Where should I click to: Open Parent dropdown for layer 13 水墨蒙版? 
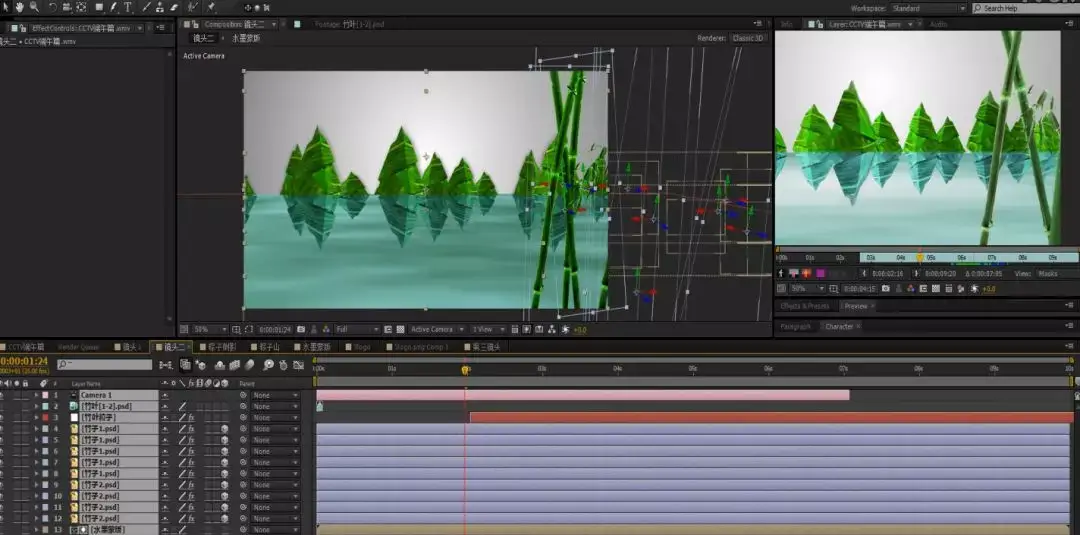click(x=275, y=529)
